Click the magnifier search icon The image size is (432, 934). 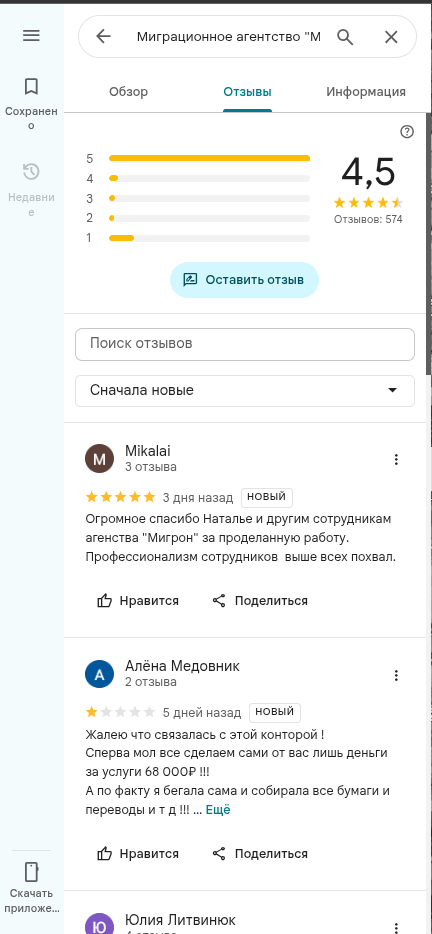click(346, 37)
